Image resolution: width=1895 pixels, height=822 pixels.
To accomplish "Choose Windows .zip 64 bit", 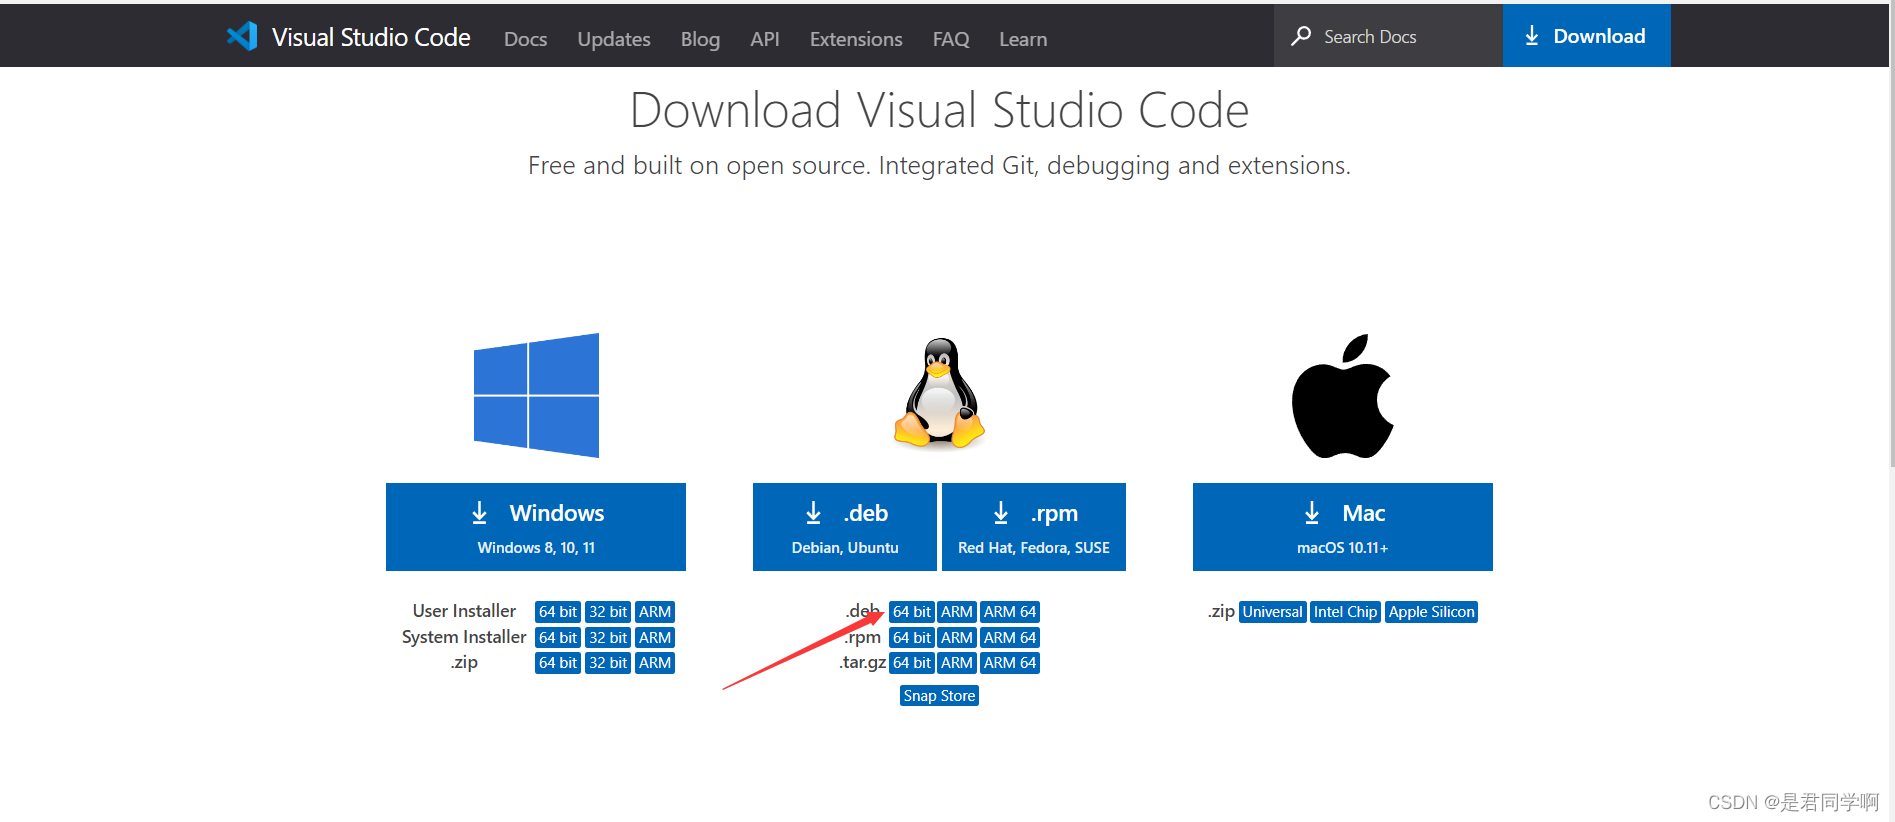I will 558,663.
